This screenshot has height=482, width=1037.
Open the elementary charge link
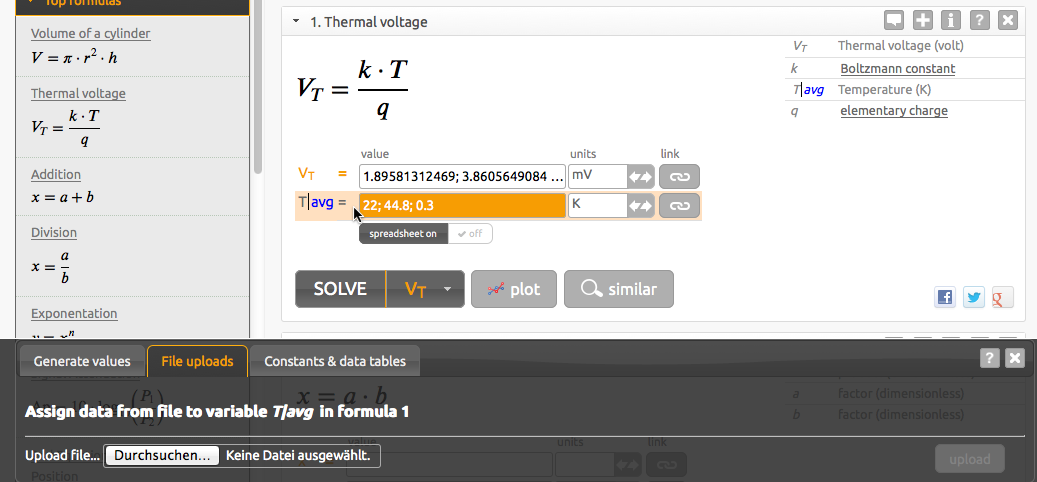pyautogui.click(x=893, y=110)
